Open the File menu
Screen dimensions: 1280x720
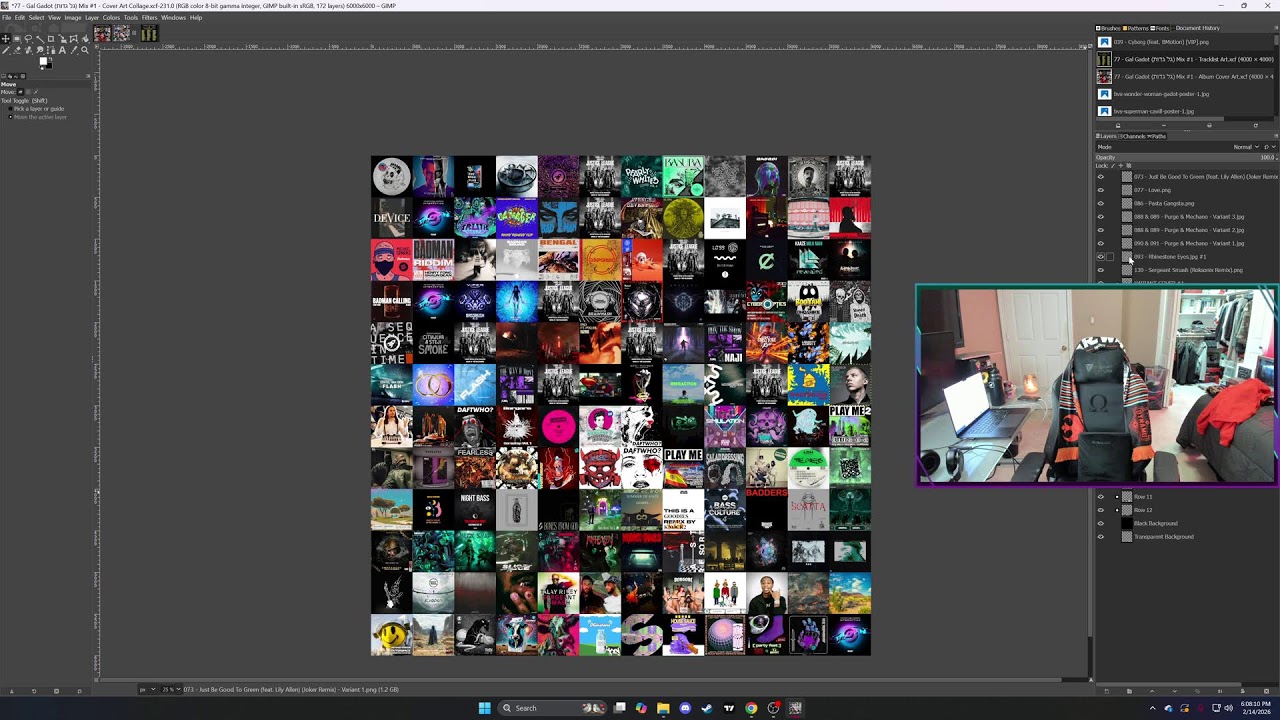(7, 17)
